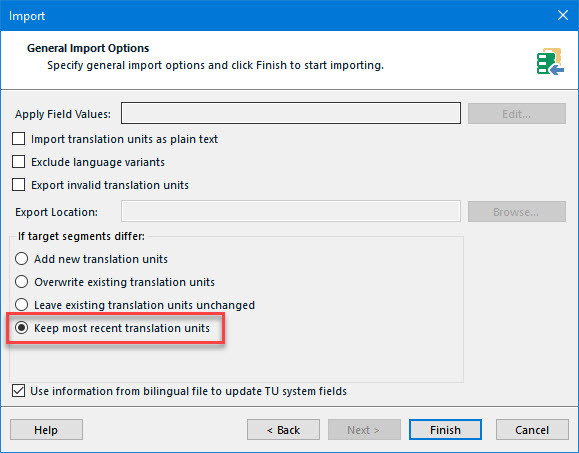Select Leave existing translation units unchanged
The image size is (579, 453).
tap(21, 305)
